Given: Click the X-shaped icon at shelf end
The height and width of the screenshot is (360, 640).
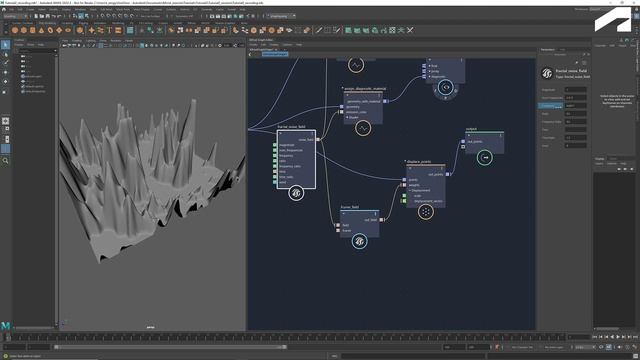Looking at the screenshot, I should point(410,30).
